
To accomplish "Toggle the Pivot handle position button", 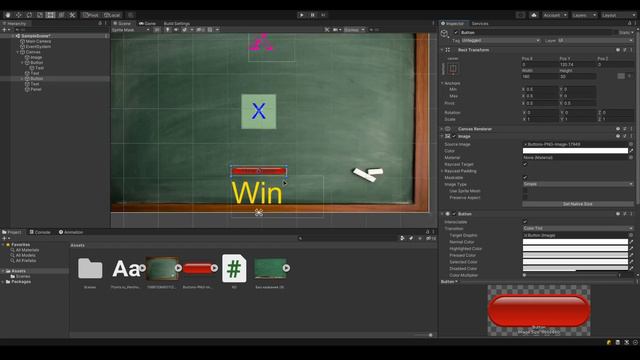I will point(91,15).
